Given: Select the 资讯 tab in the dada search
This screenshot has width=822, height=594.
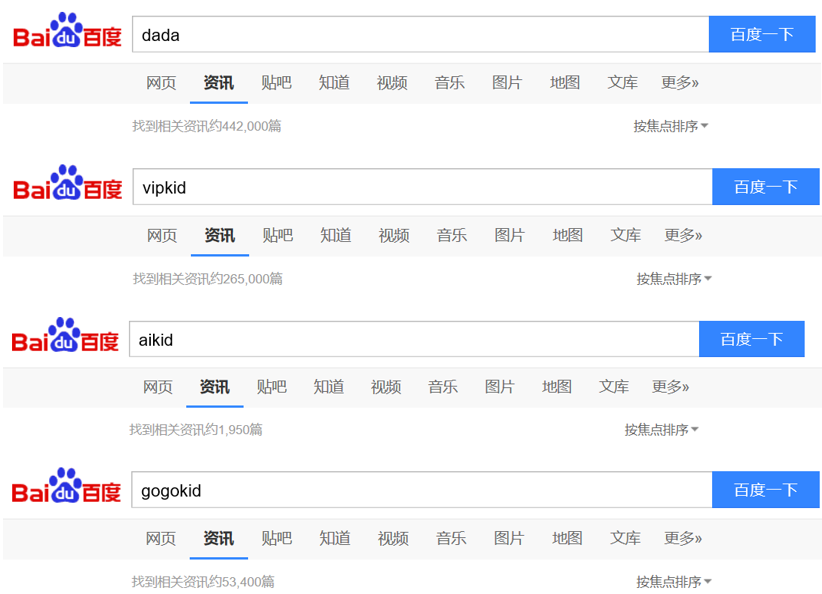Looking at the screenshot, I should [x=219, y=83].
